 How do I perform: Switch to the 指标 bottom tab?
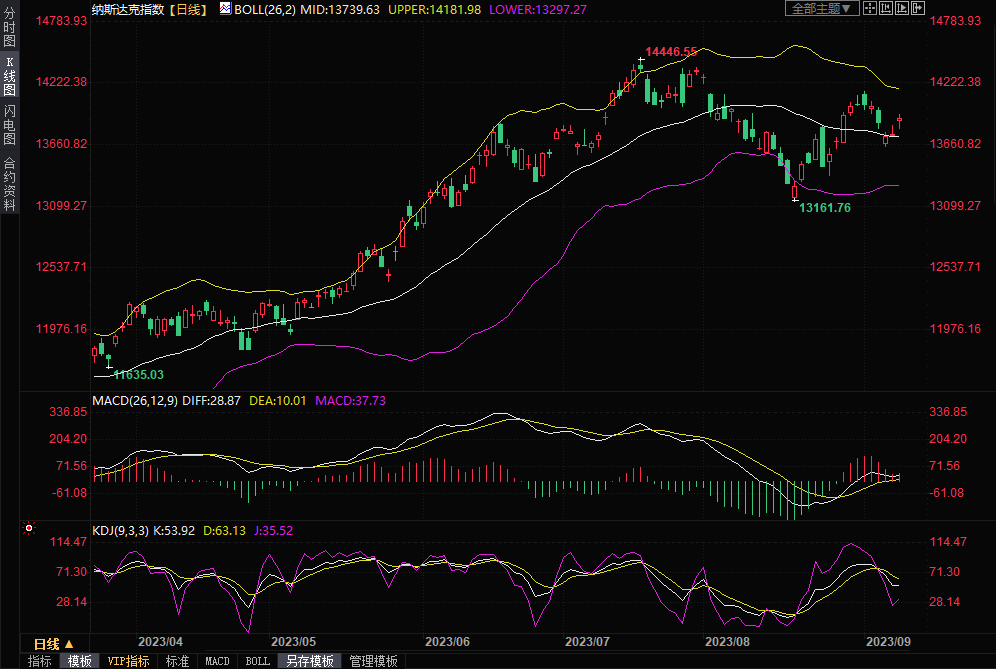pyautogui.click(x=39, y=661)
